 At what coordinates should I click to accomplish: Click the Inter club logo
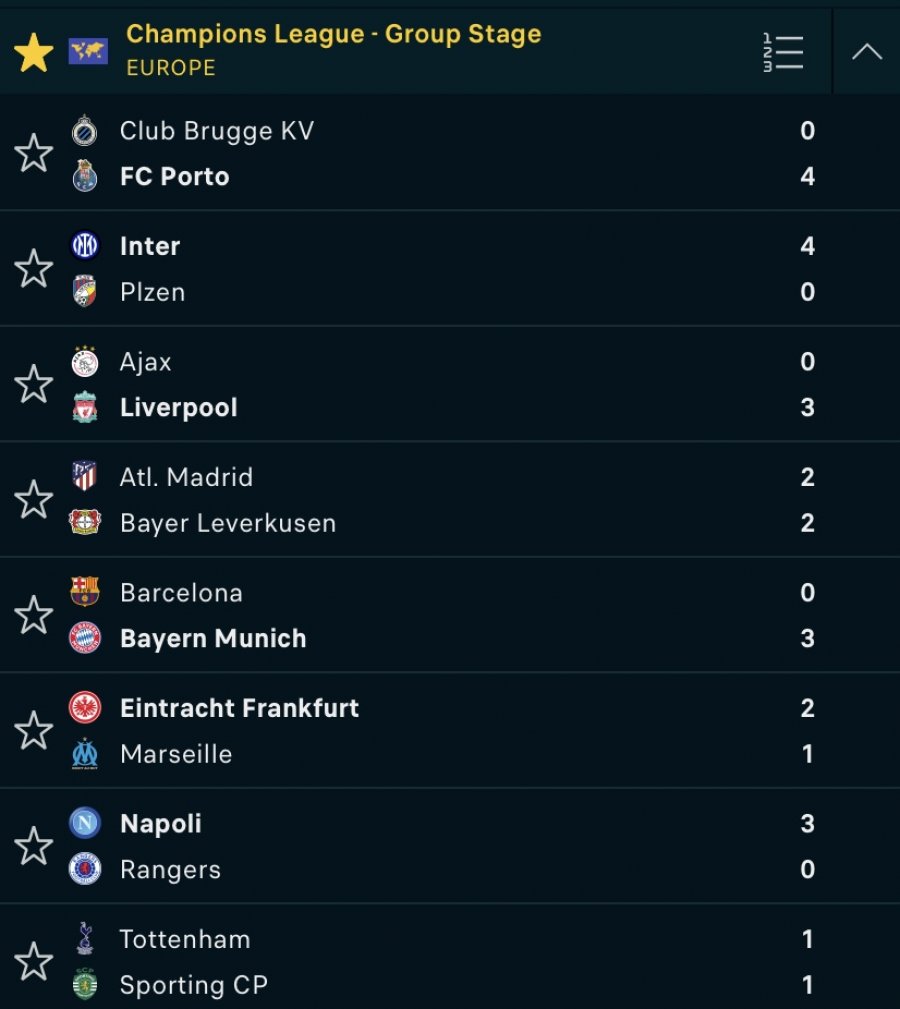(85, 245)
